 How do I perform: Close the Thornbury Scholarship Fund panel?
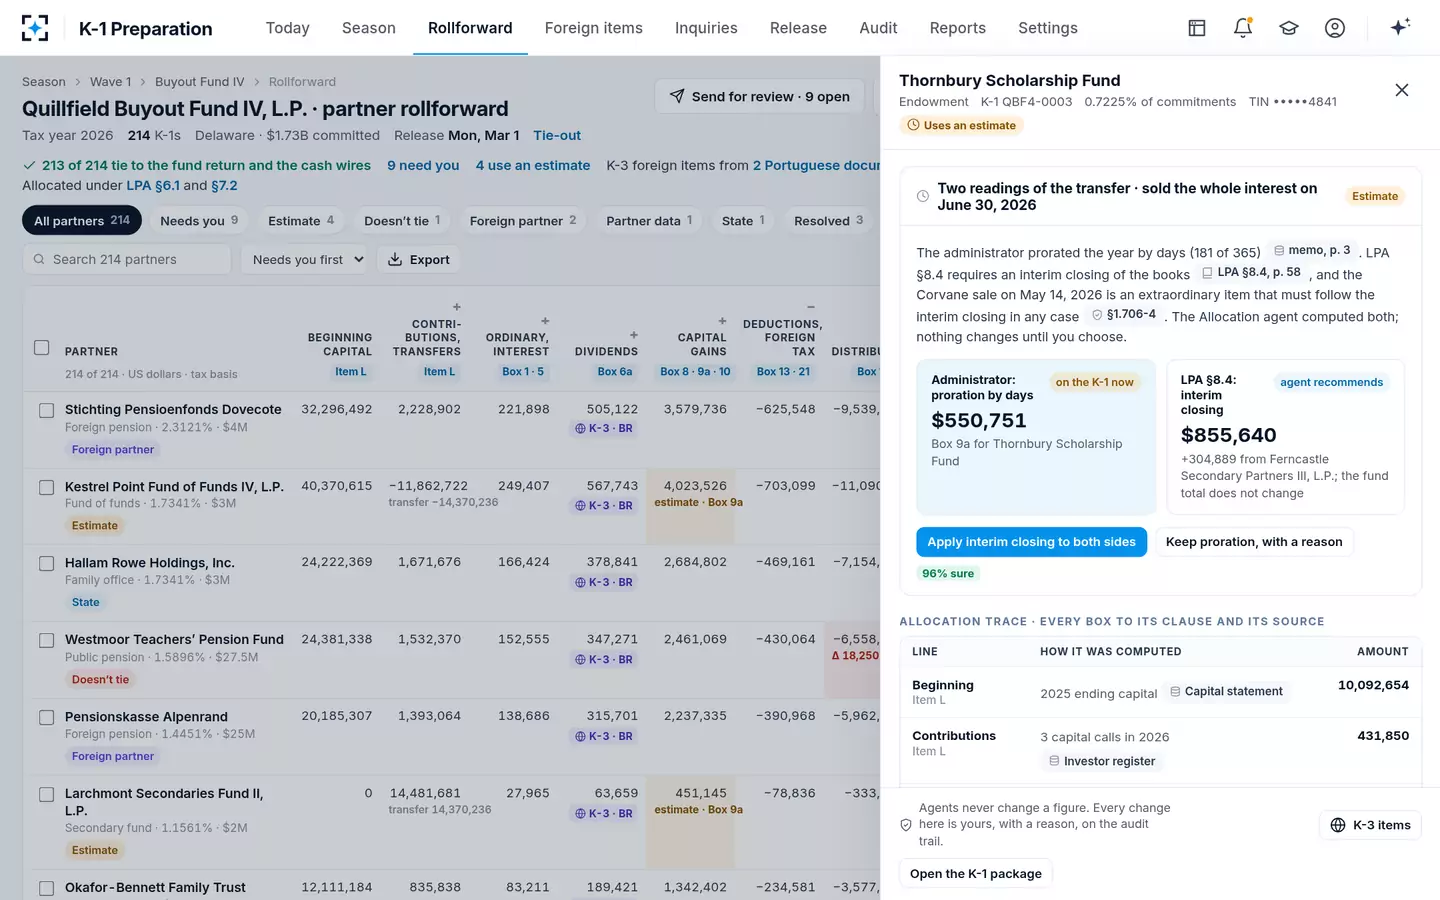click(1402, 90)
